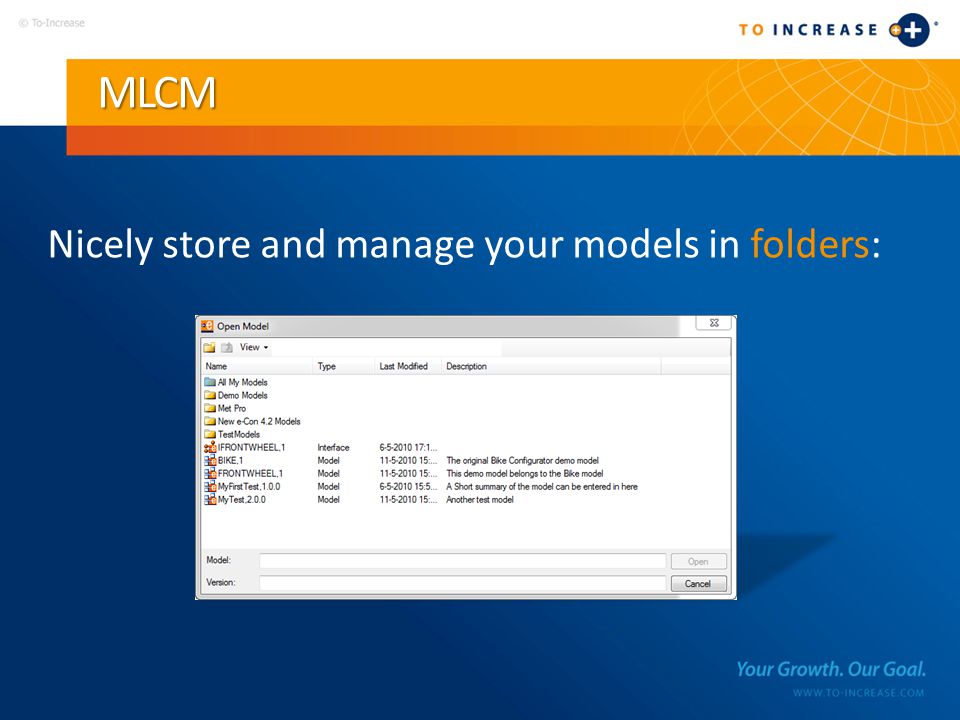Click the Model type cell of BIKE,1

click(x=328, y=460)
